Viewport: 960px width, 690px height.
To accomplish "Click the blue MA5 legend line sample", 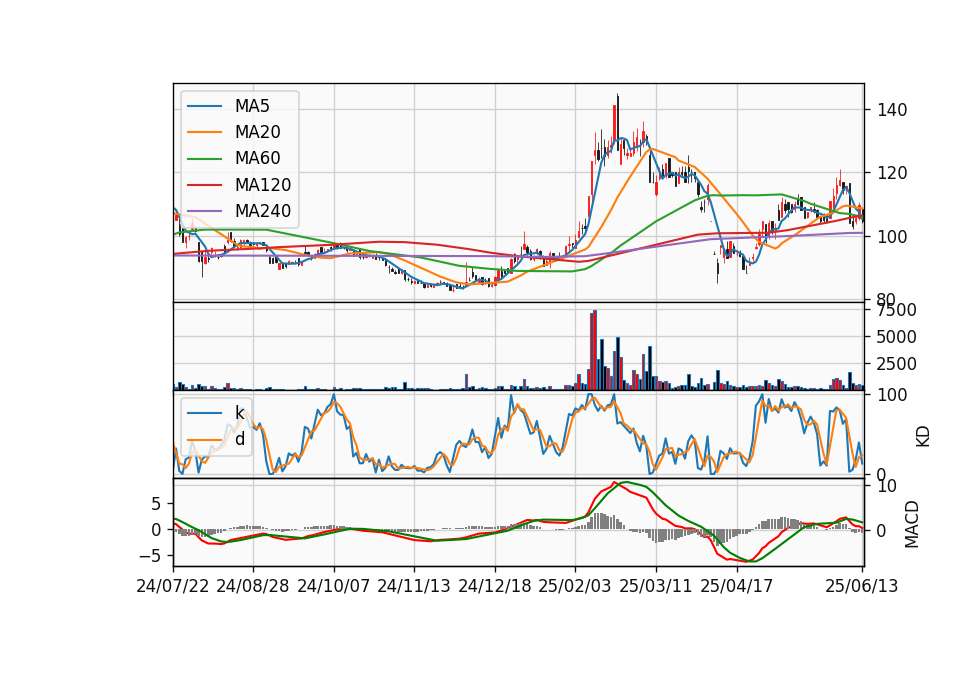I will tap(204, 106).
